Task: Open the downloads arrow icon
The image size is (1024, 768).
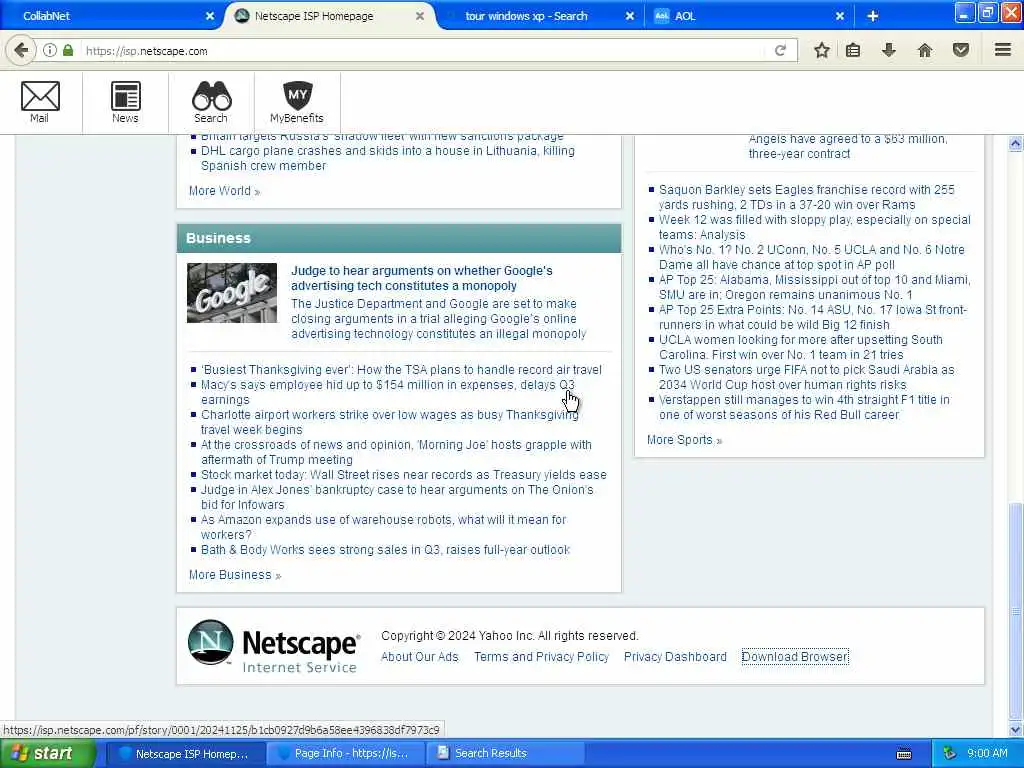Action: pos(888,50)
